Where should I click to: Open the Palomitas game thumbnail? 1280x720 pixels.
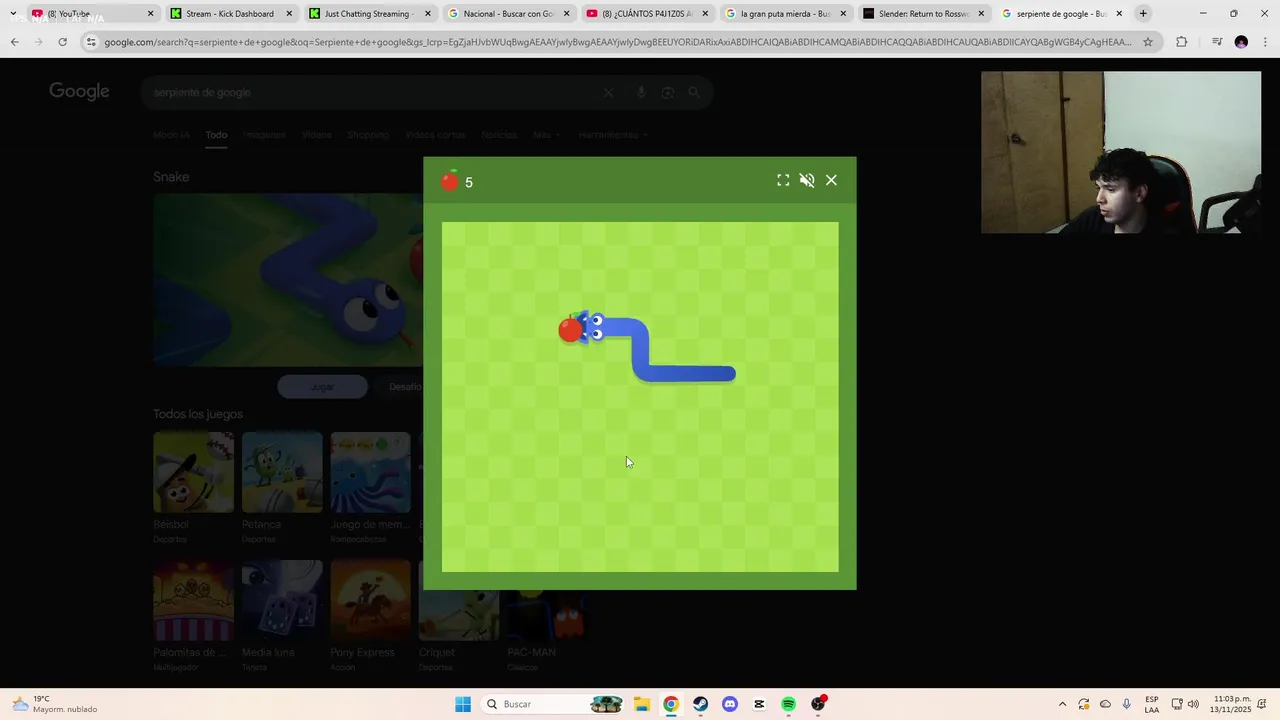tap(193, 600)
